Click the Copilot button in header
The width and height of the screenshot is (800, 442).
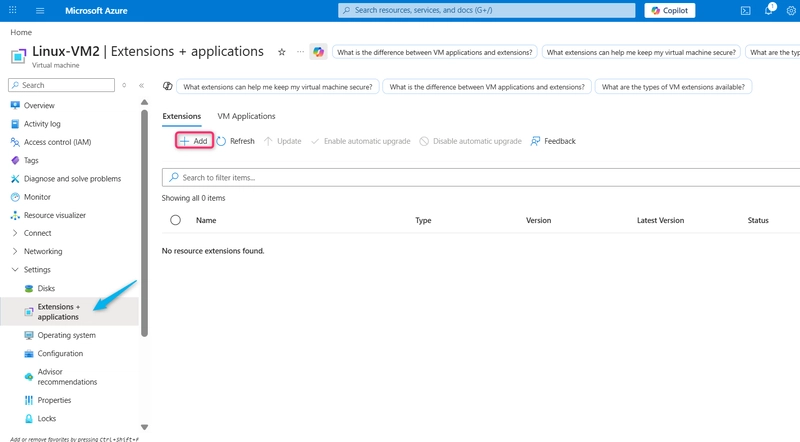point(669,10)
